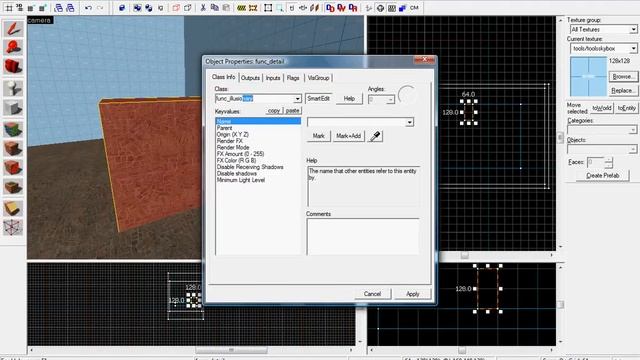Click the Angles compass dial
This screenshot has height=360, width=640.
click(x=407, y=95)
